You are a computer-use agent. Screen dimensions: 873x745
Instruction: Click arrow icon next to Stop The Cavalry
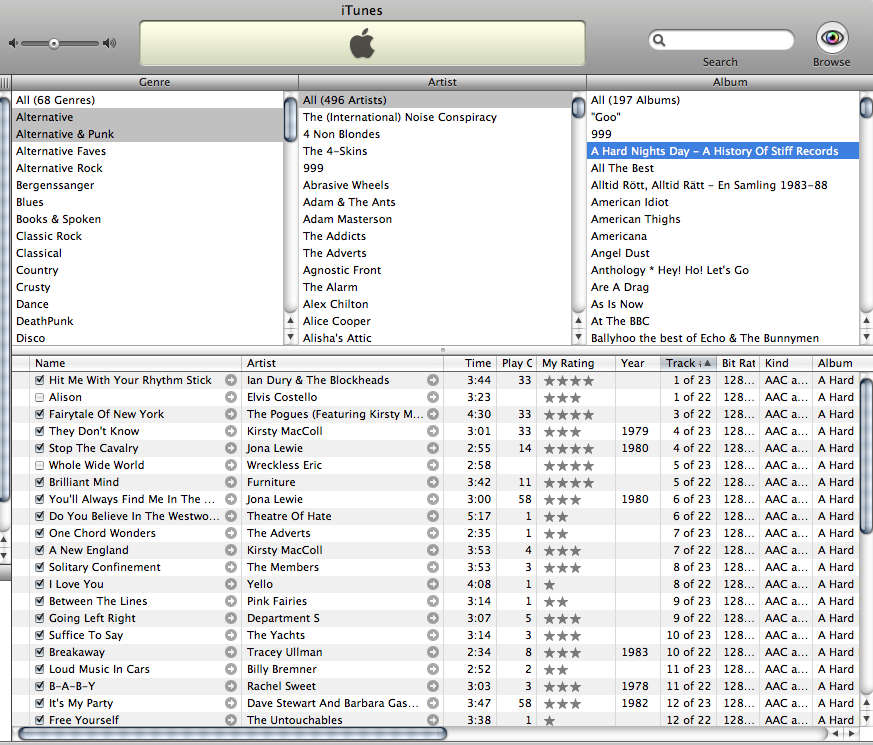click(x=231, y=448)
